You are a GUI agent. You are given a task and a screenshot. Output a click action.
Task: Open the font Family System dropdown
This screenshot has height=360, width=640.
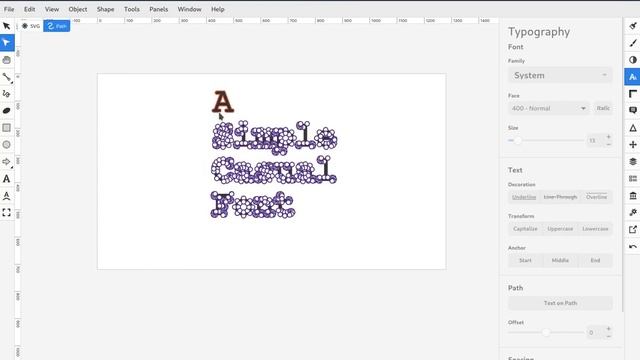click(560, 76)
